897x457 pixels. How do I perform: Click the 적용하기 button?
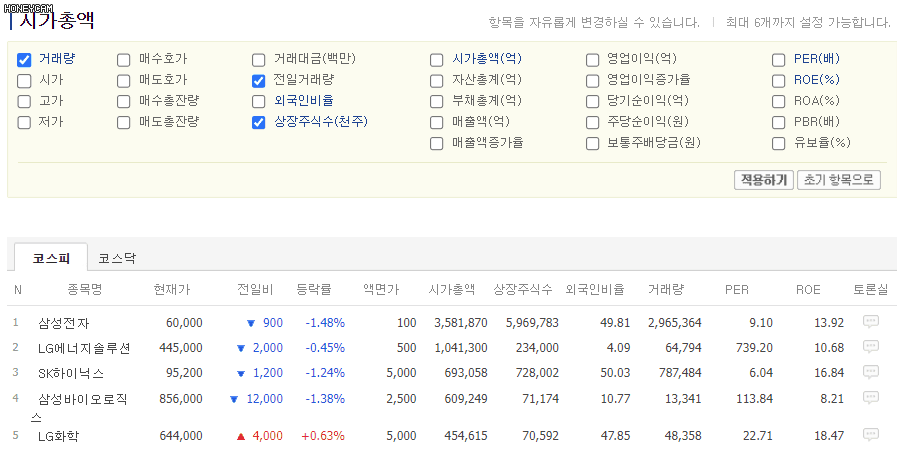764,180
